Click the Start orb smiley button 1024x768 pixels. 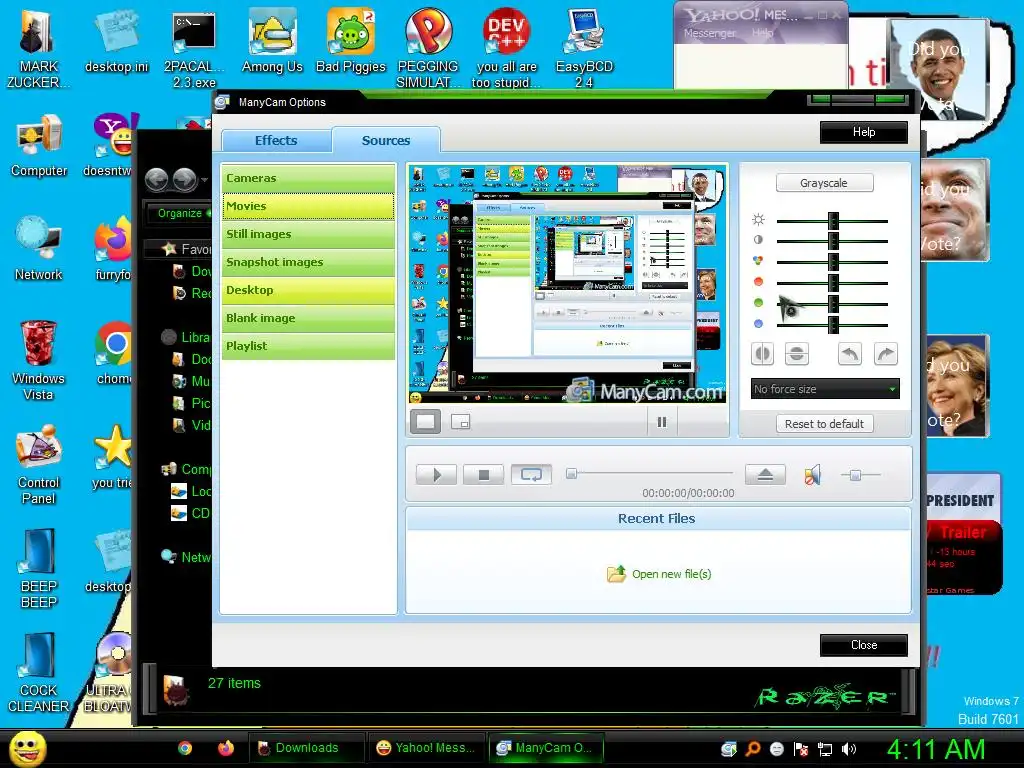pyautogui.click(x=27, y=748)
